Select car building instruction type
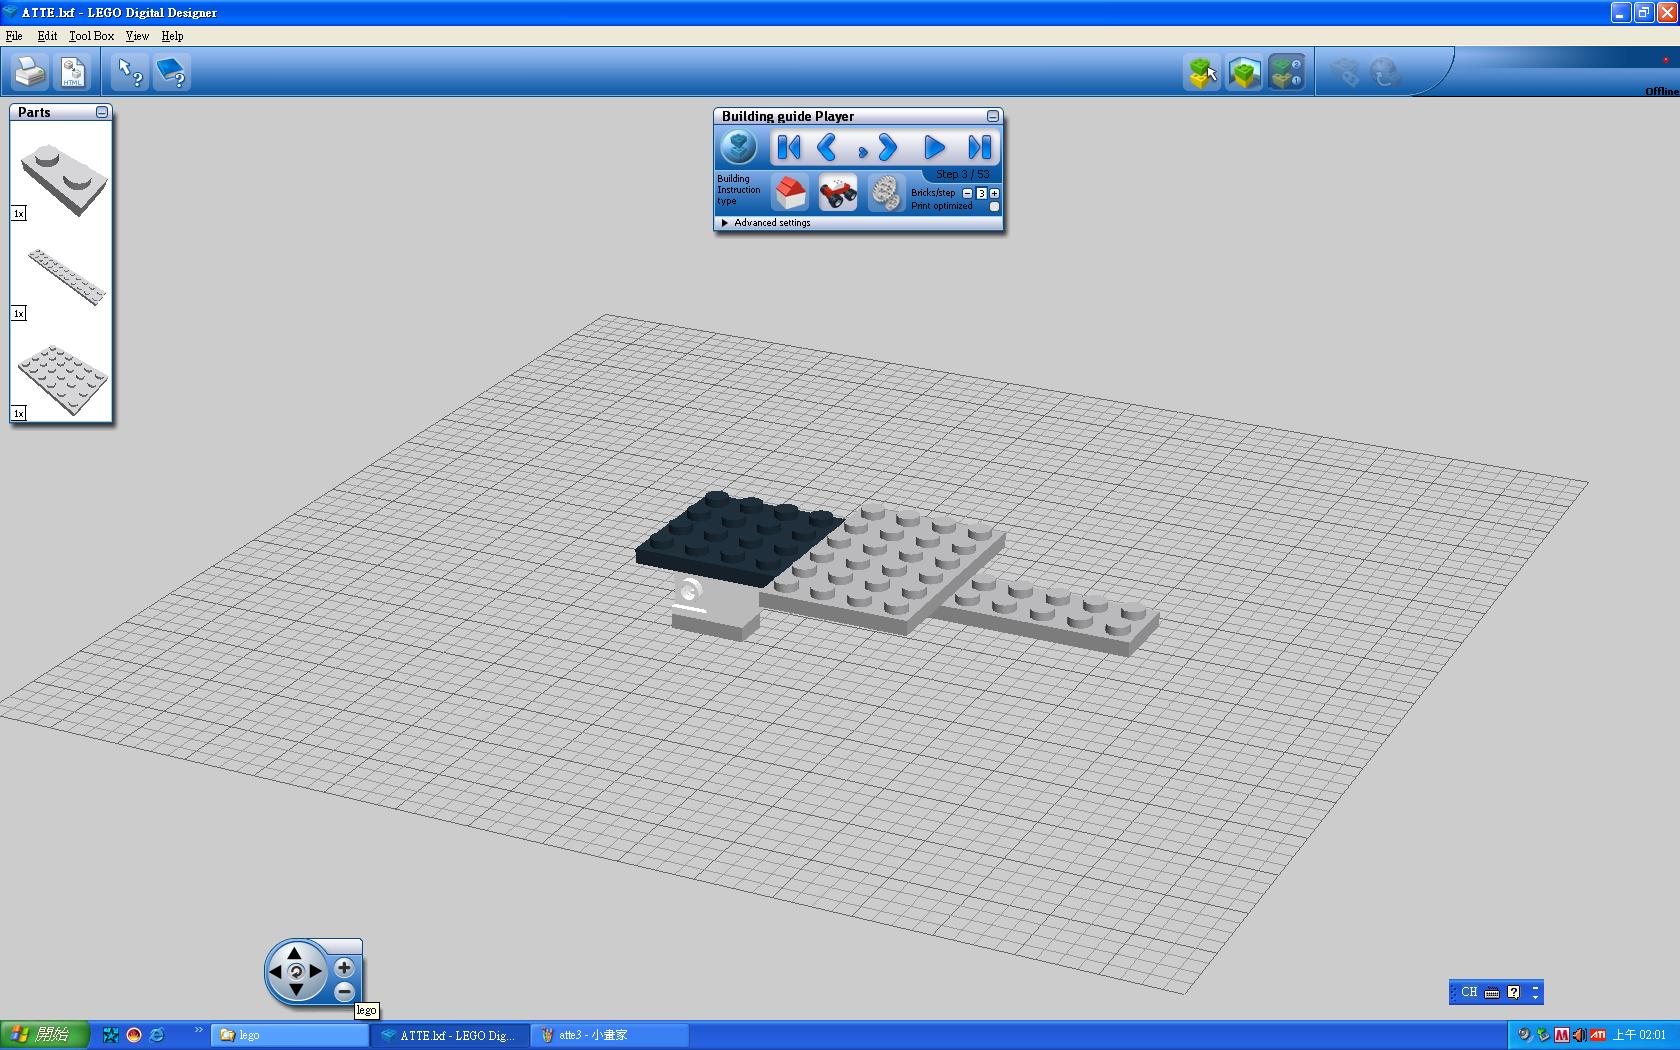Screen dimensions: 1680x1050 click(x=838, y=192)
